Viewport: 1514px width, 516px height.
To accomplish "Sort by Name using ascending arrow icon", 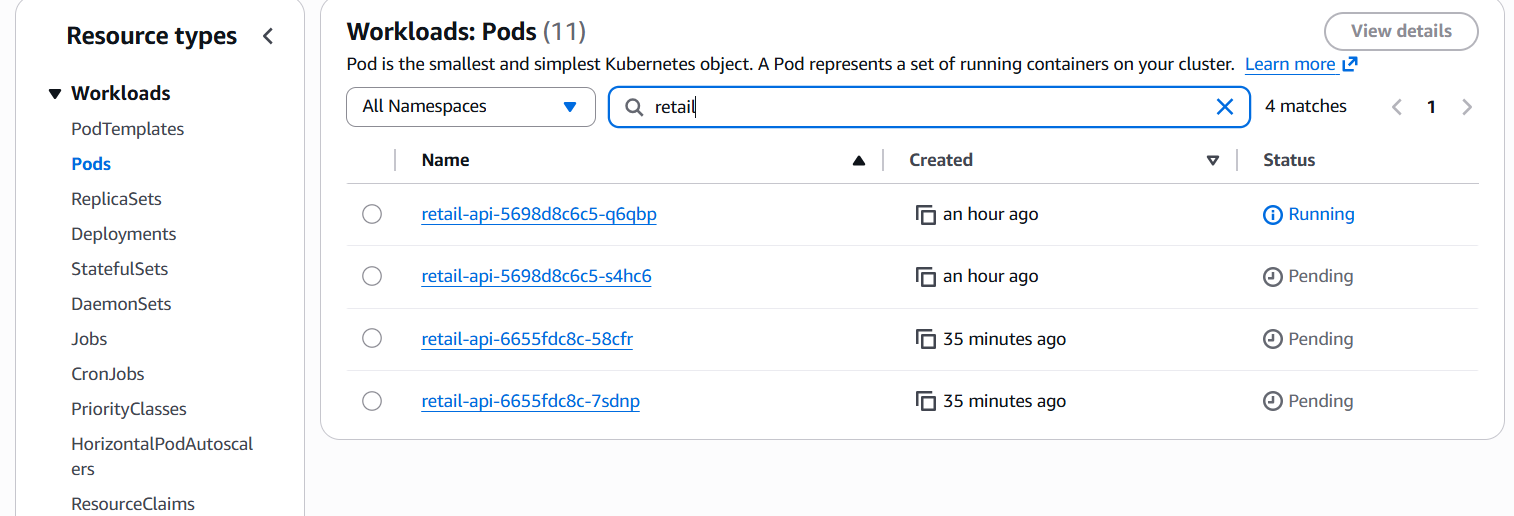I will (x=858, y=161).
